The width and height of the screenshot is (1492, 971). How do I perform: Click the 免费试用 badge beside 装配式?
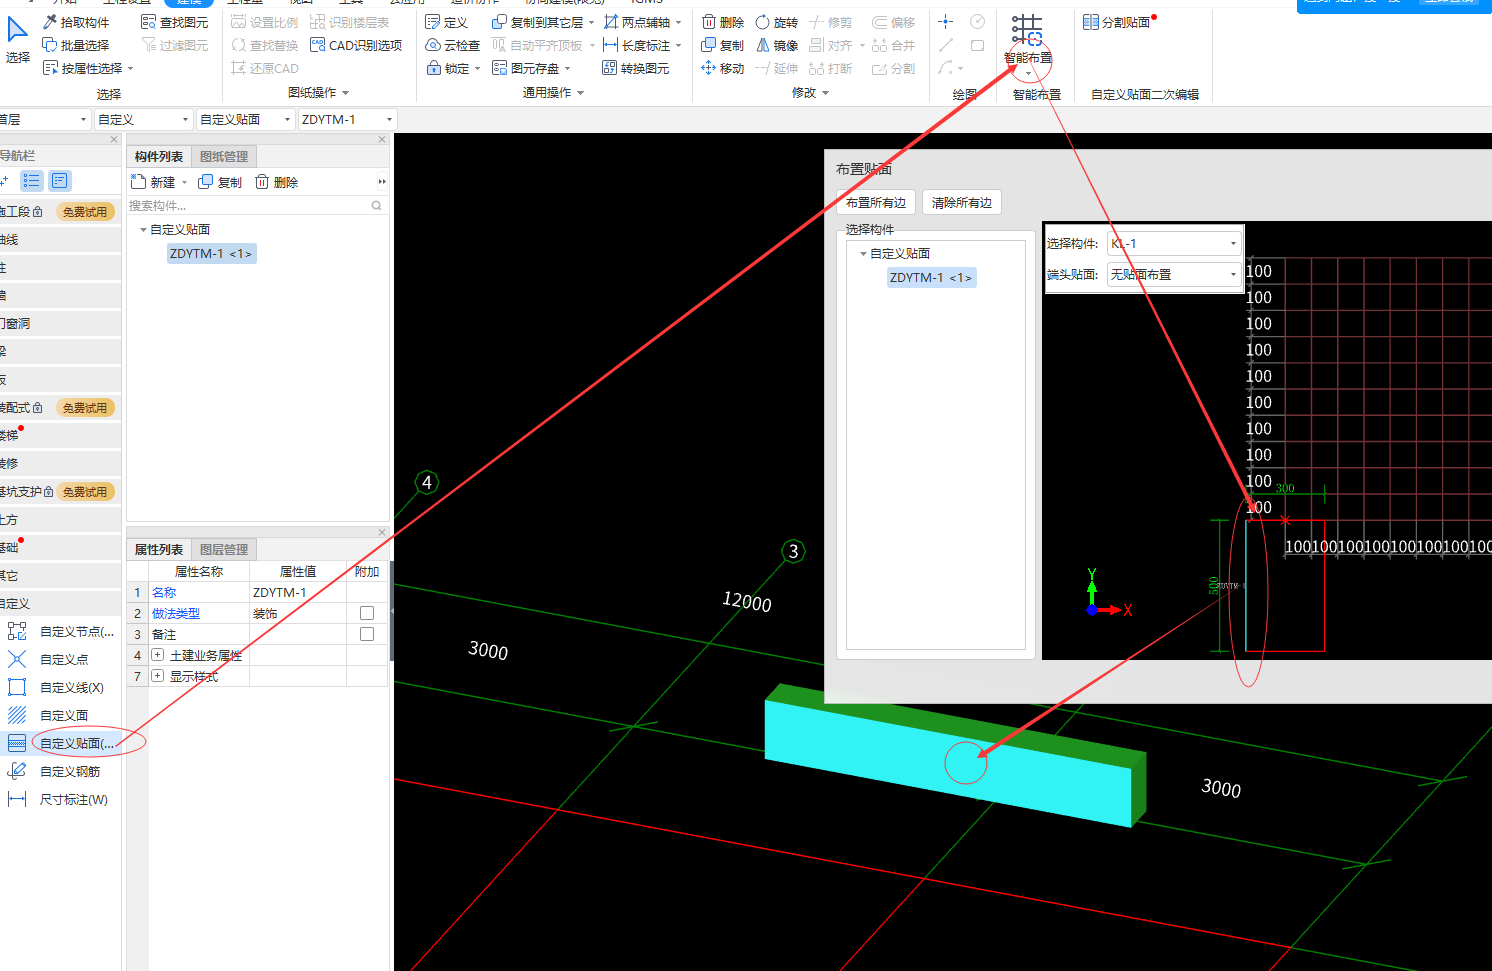[x=85, y=408]
